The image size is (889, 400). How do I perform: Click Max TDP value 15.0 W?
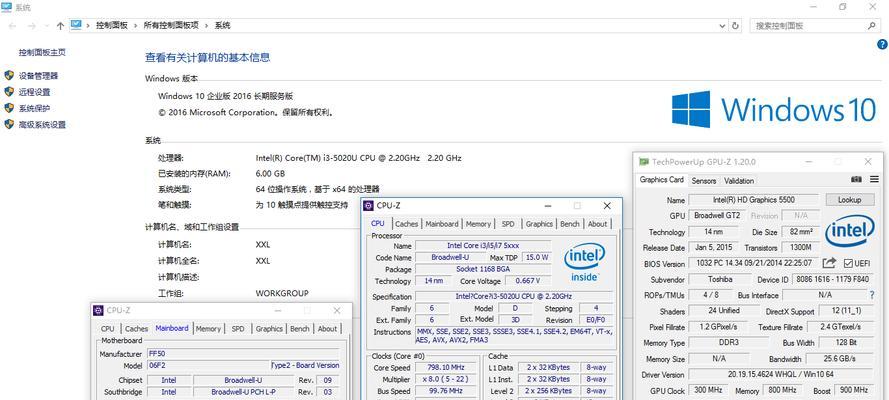point(536,257)
